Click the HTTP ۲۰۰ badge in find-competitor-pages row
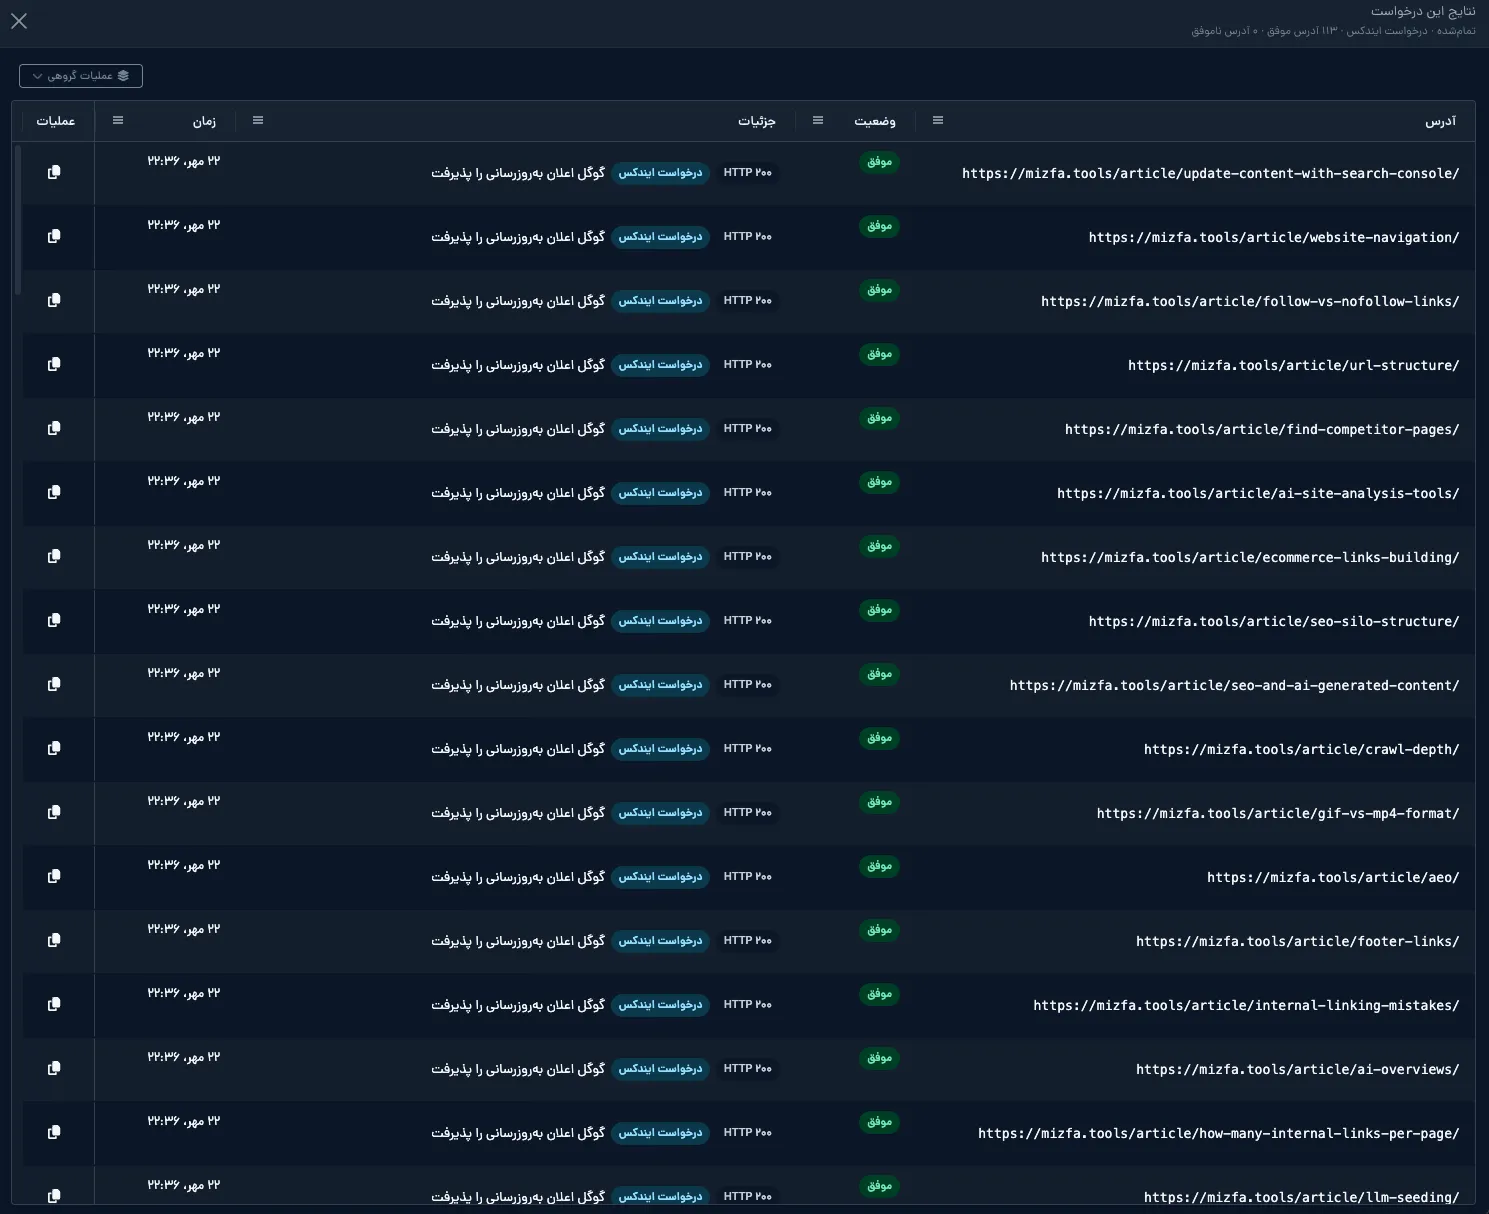Image resolution: width=1489 pixels, height=1214 pixels. (x=748, y=429)
